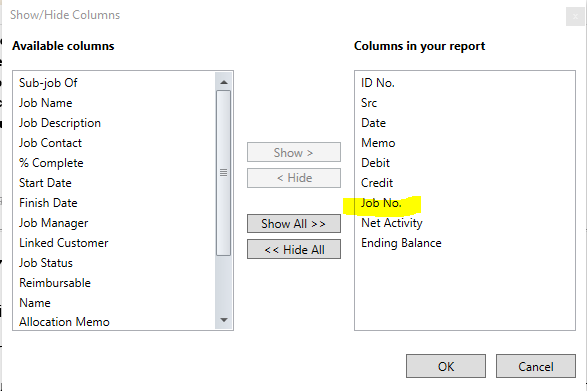The image size is (587, 391).
Task: Click the << Hide All button
Action: 294,249
